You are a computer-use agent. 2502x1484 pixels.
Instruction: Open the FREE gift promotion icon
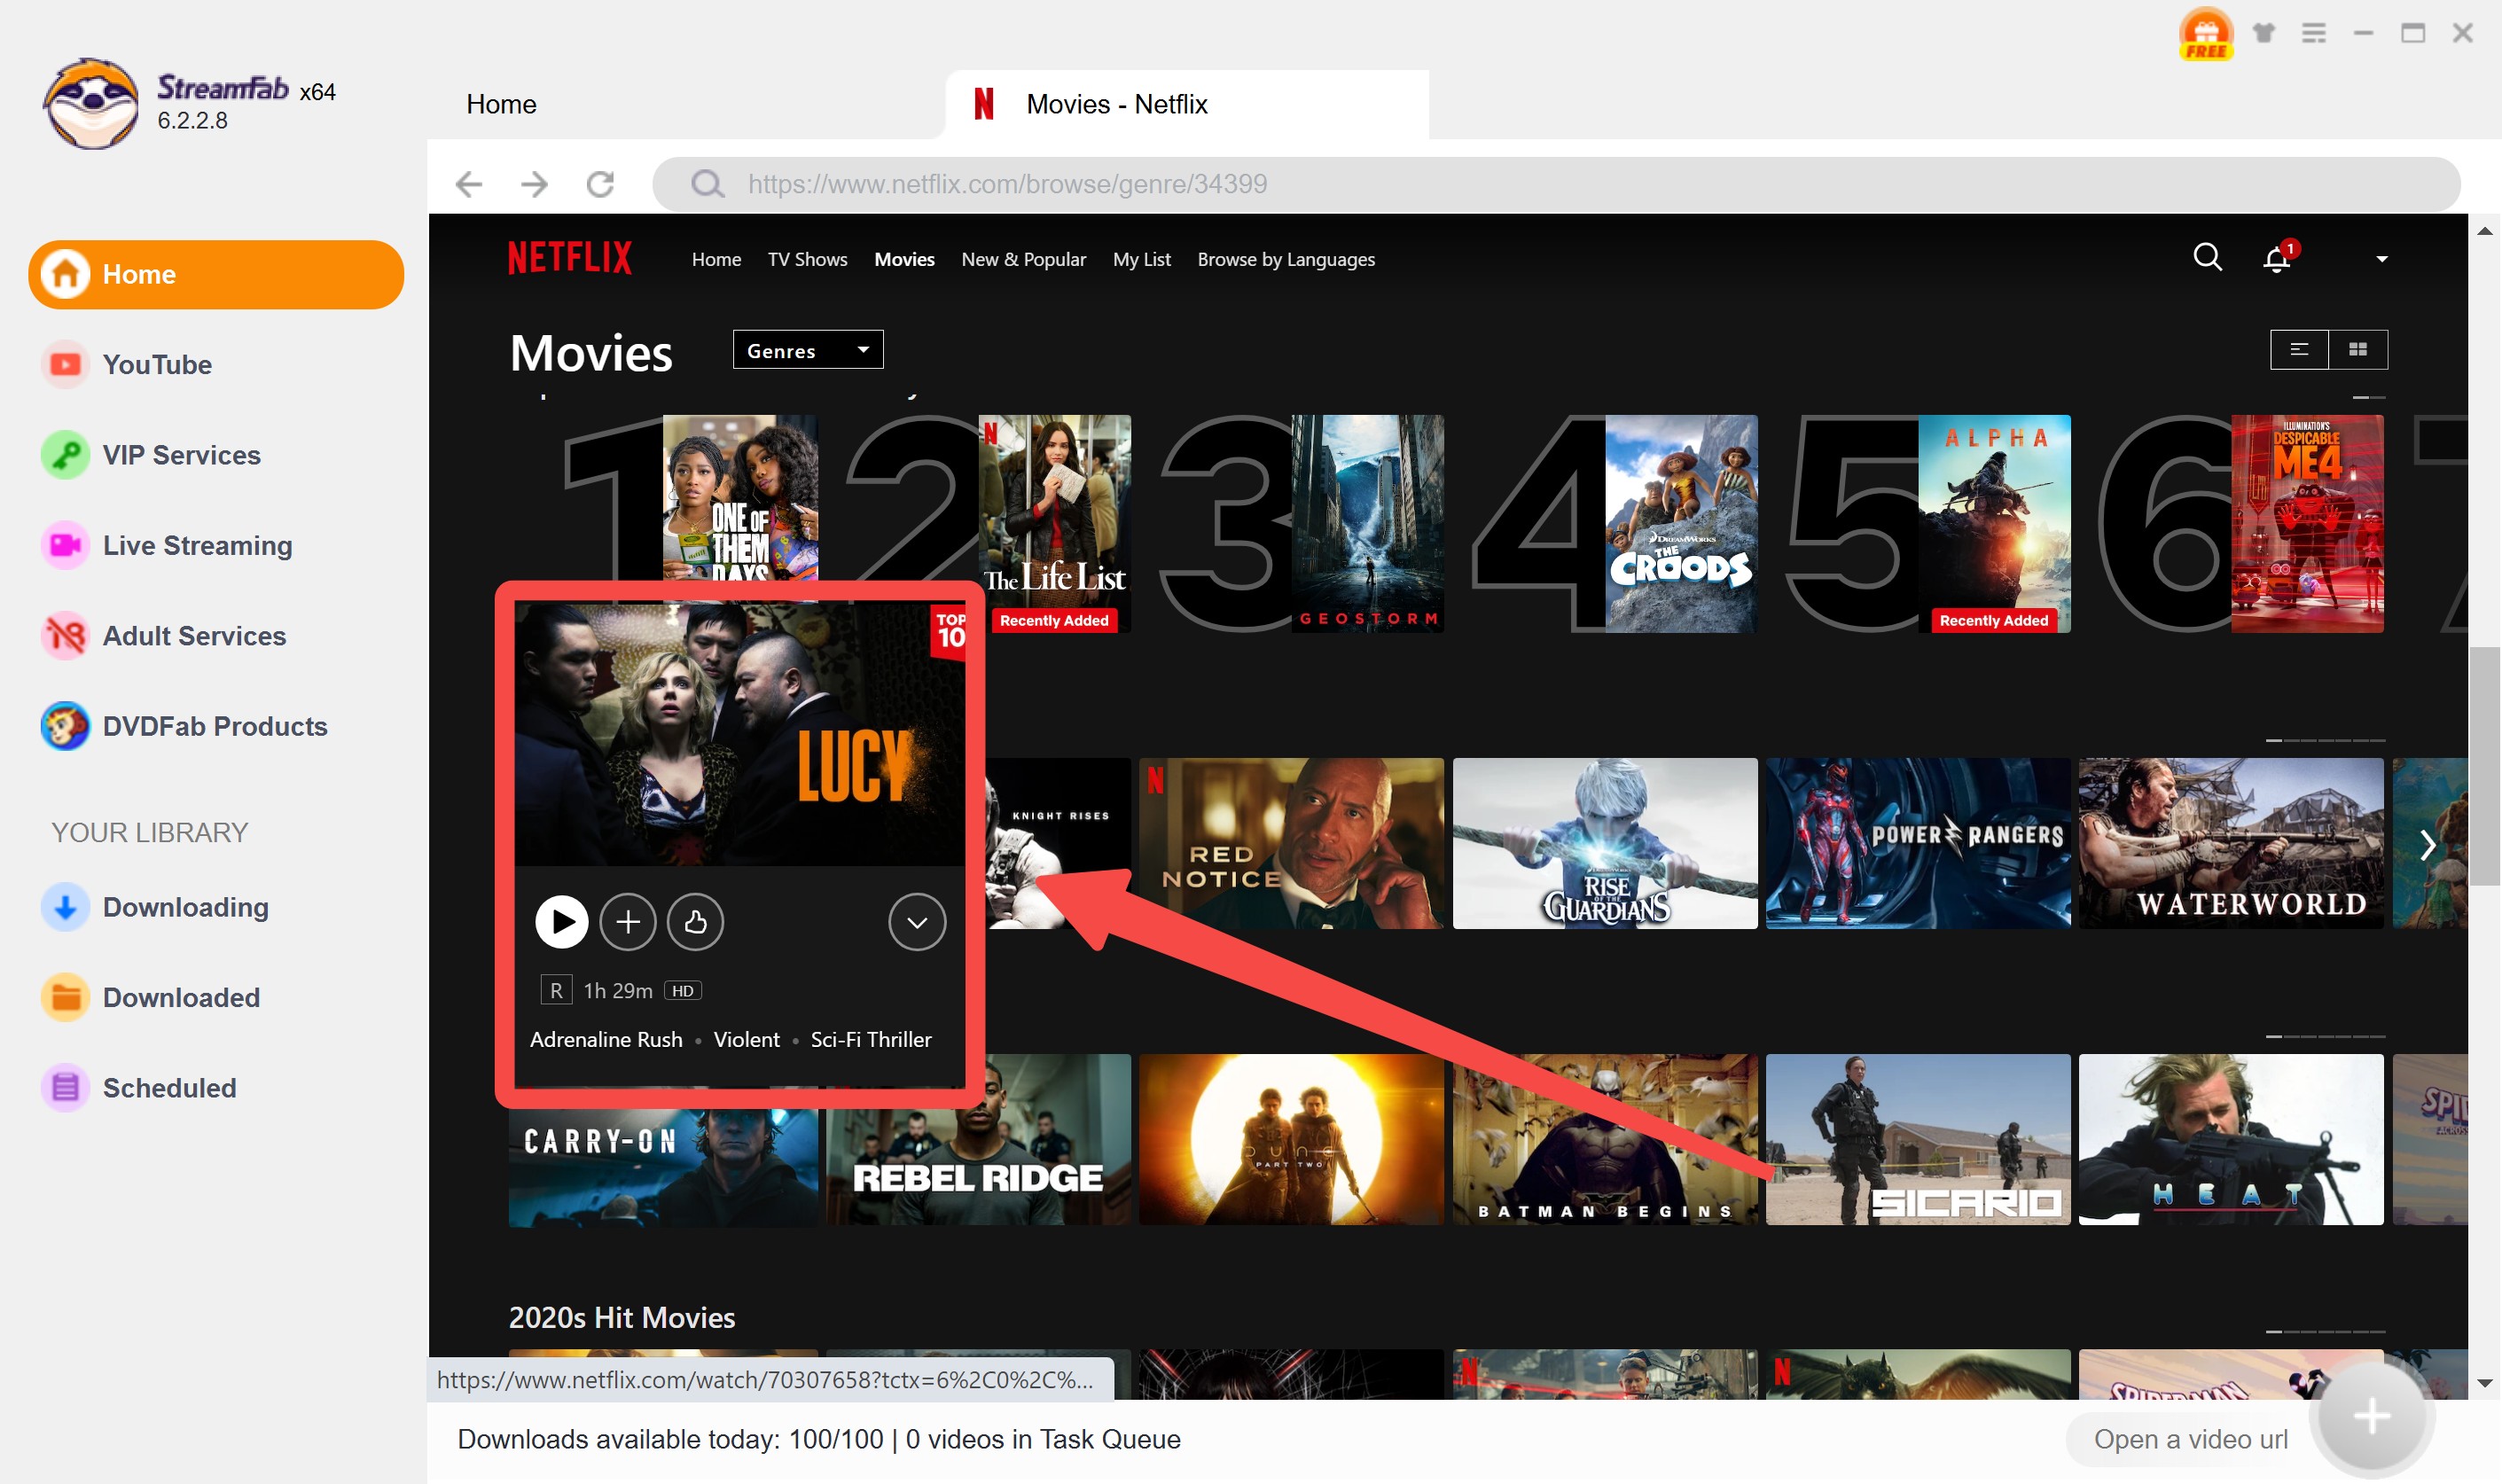point(2206,34)
